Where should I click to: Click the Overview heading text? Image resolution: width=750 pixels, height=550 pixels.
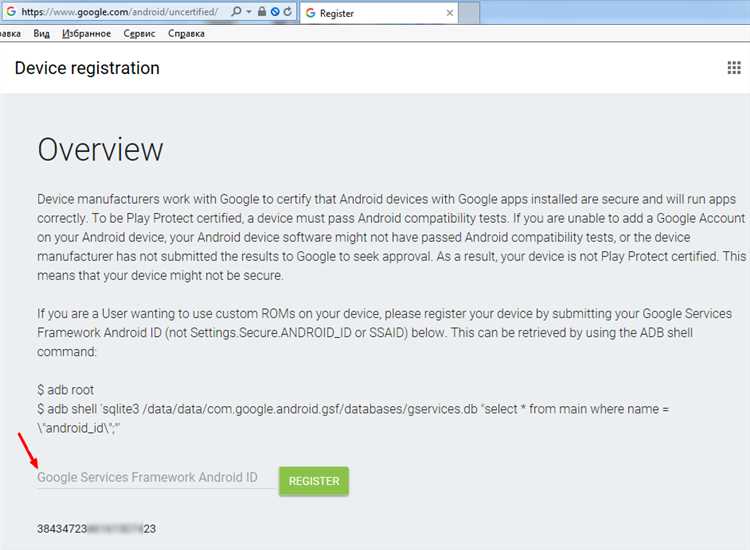[100, 149]
